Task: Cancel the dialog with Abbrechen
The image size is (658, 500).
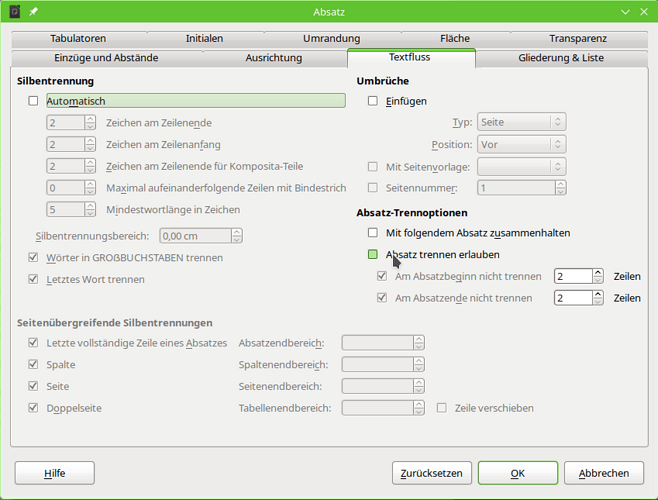Action: tap(603, 473)
